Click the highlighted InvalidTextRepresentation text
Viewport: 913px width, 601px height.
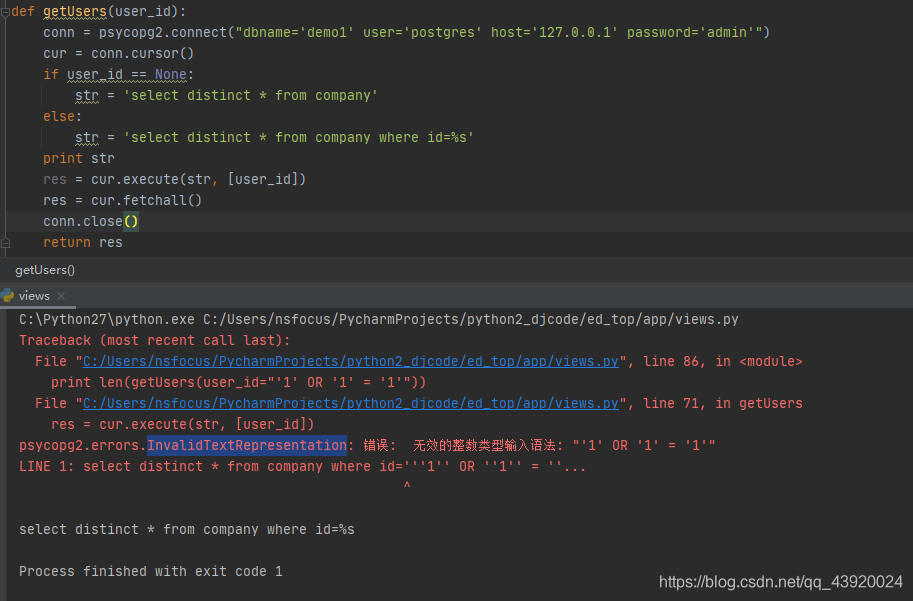(247, 446)
